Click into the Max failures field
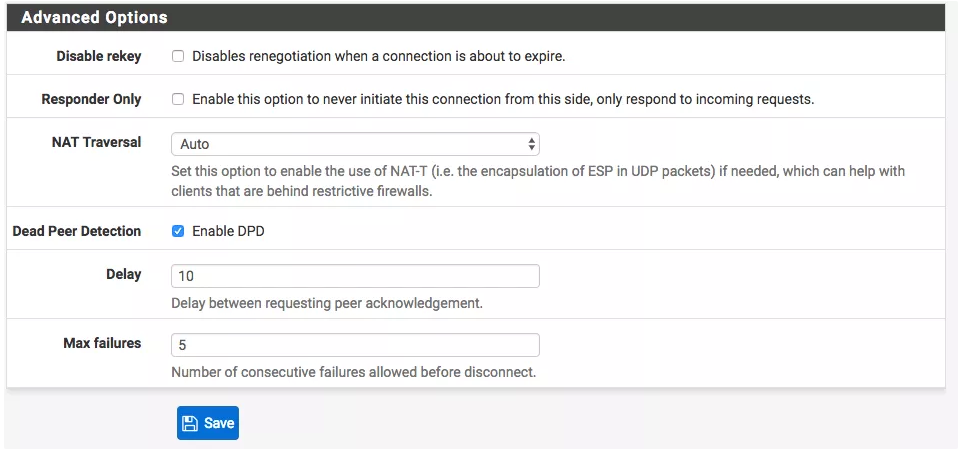The image size is (961, 453). (355, 345)
